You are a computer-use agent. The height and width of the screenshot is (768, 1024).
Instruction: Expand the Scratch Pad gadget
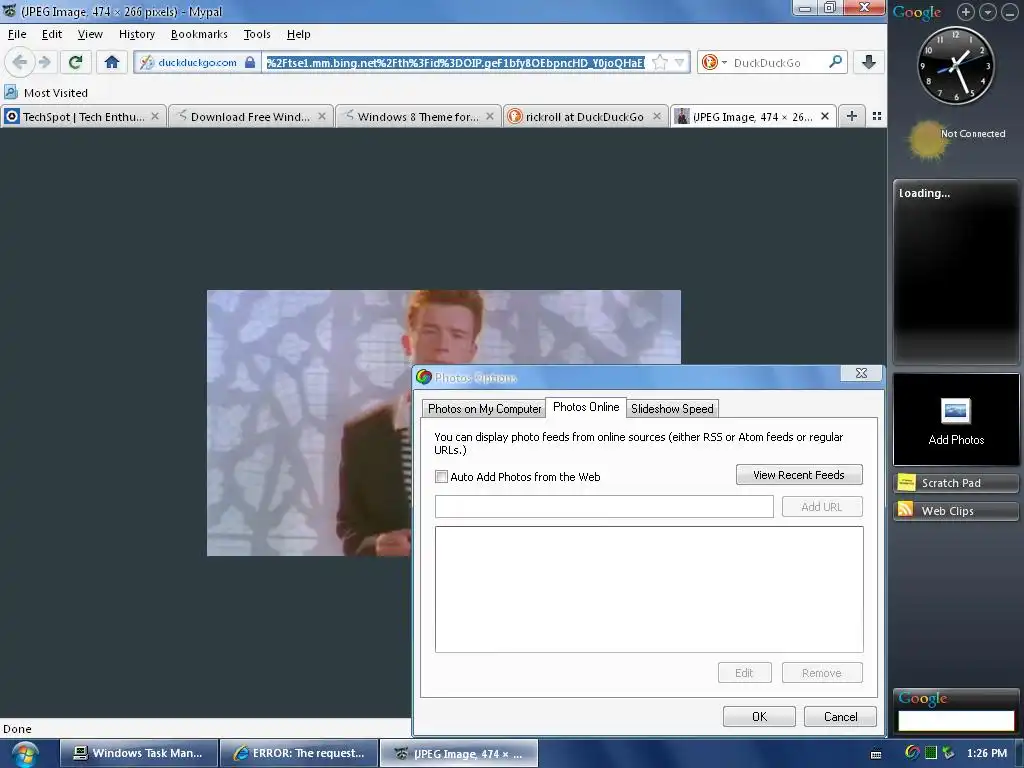pyautogui.click(x=956, y=483)
